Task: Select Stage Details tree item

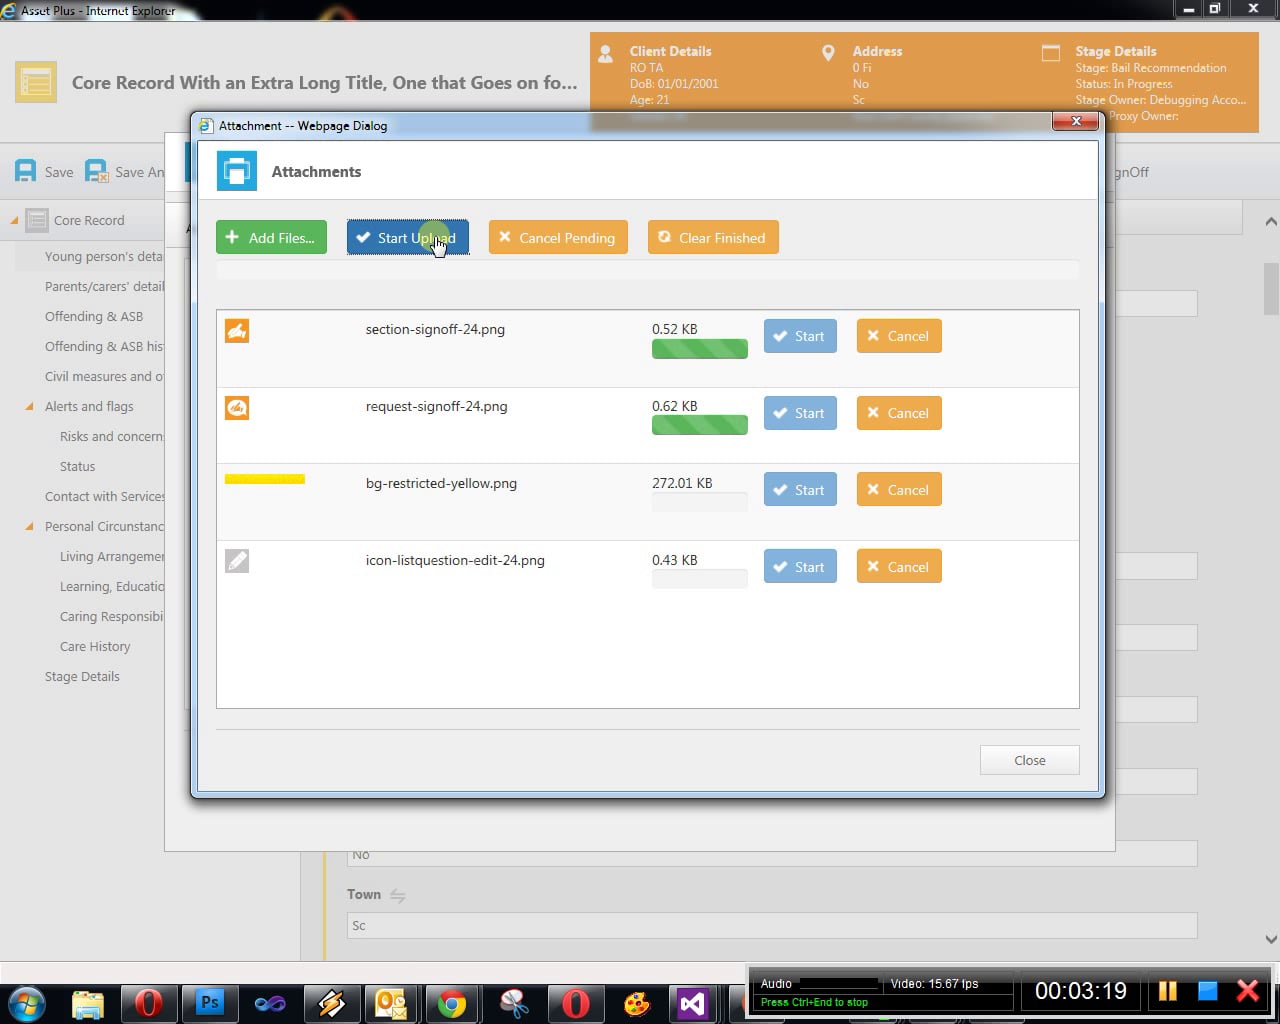Action: click(82, 676)
